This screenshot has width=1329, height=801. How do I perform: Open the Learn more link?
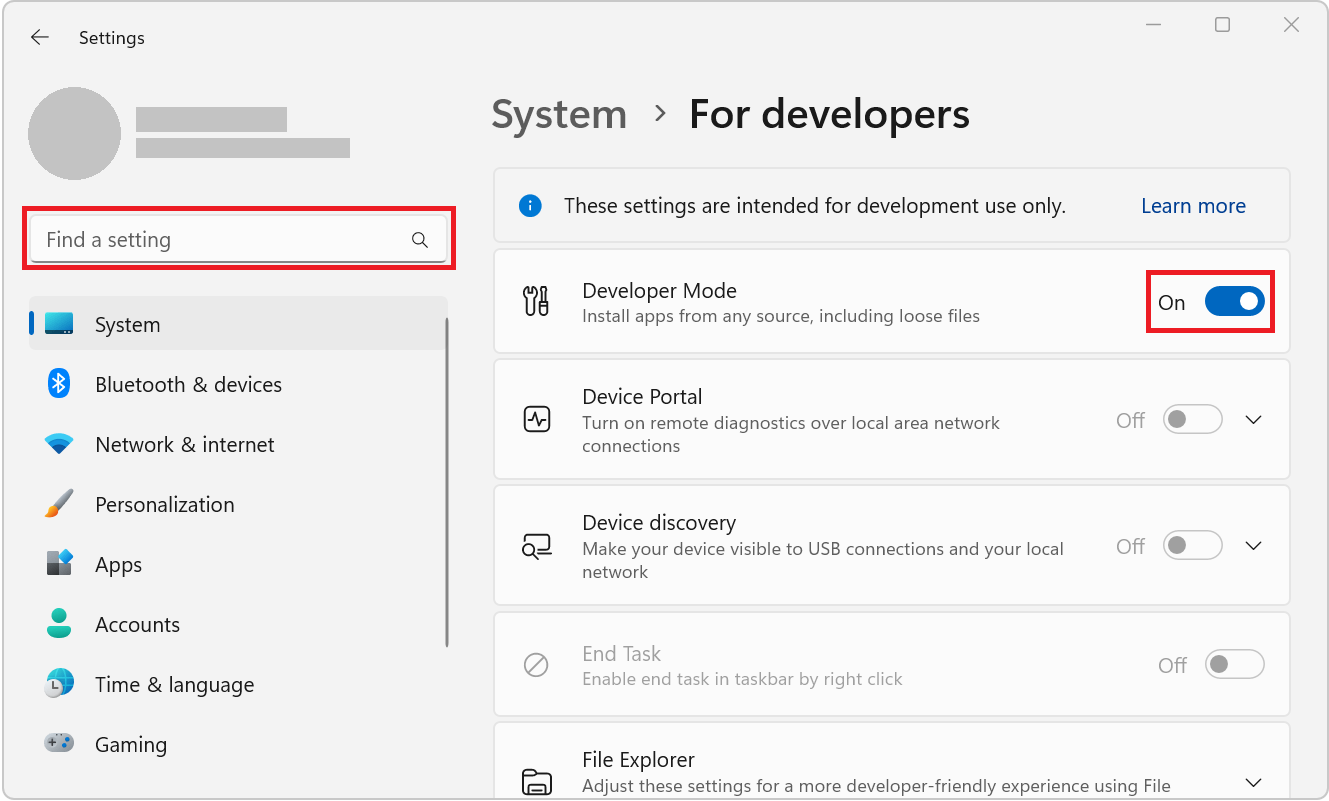(x=1193, y=205)
